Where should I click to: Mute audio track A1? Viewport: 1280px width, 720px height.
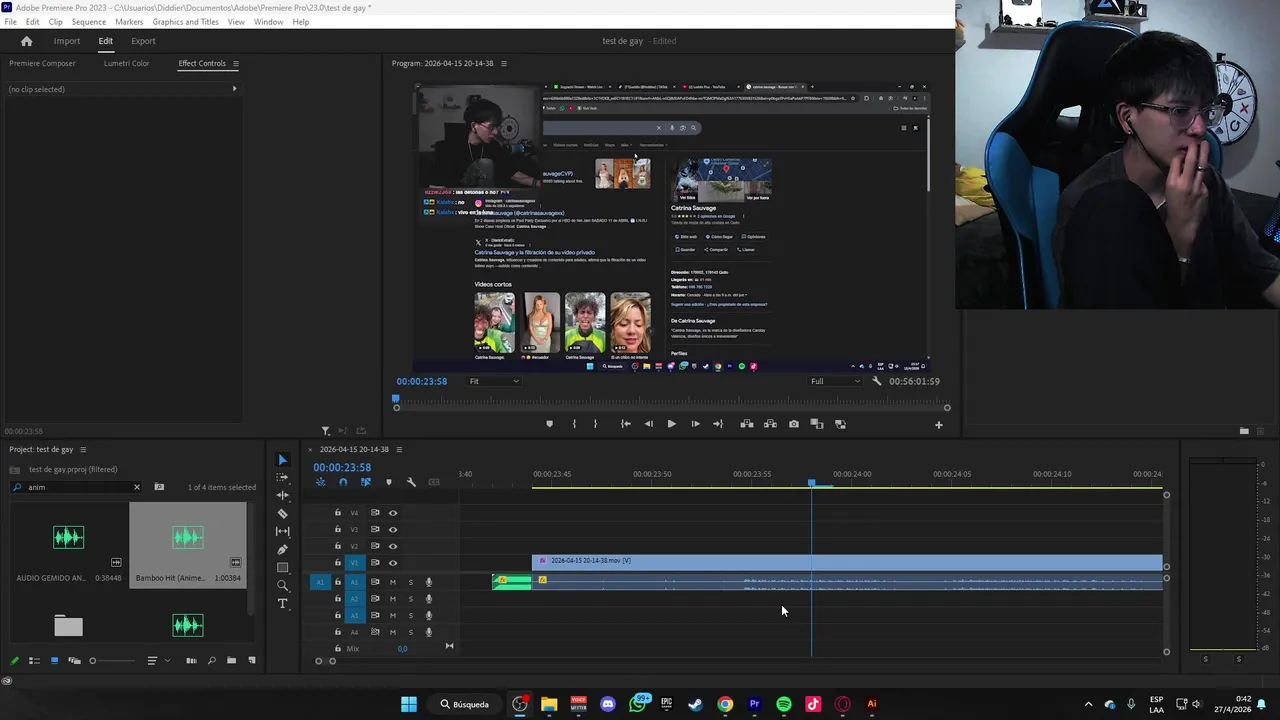393,582
